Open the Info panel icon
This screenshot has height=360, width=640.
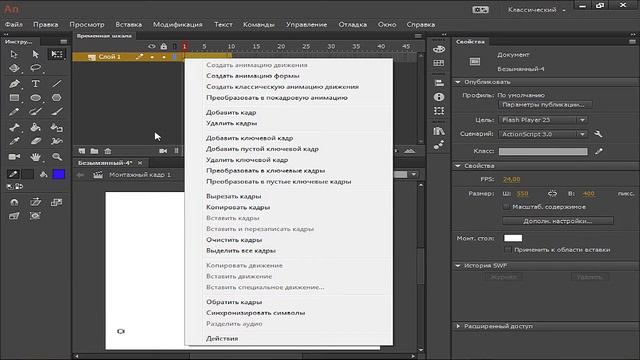pyautogui.click(x=439, y=97)
